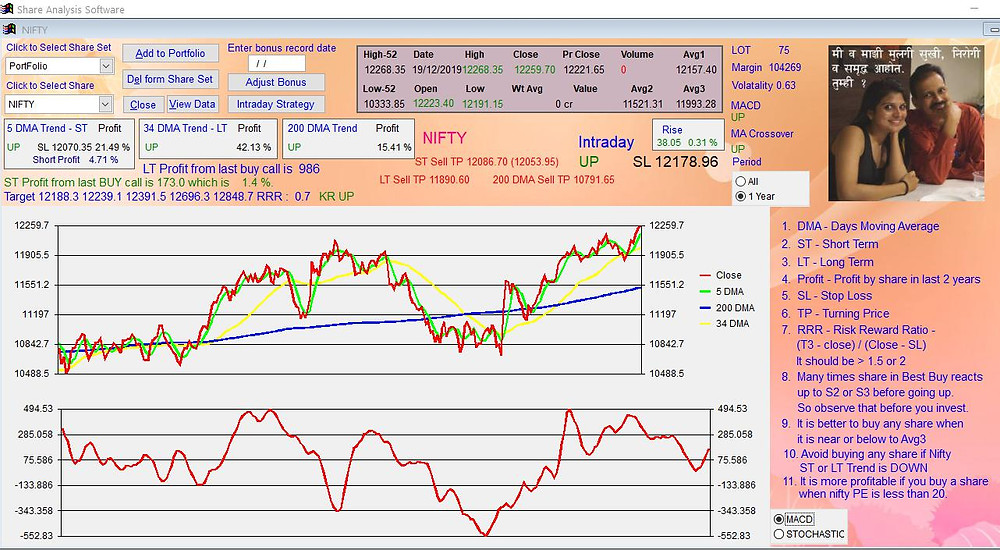Click the large pink NIFTY heading
The image size is (1000, 550).
click(445, 138)
